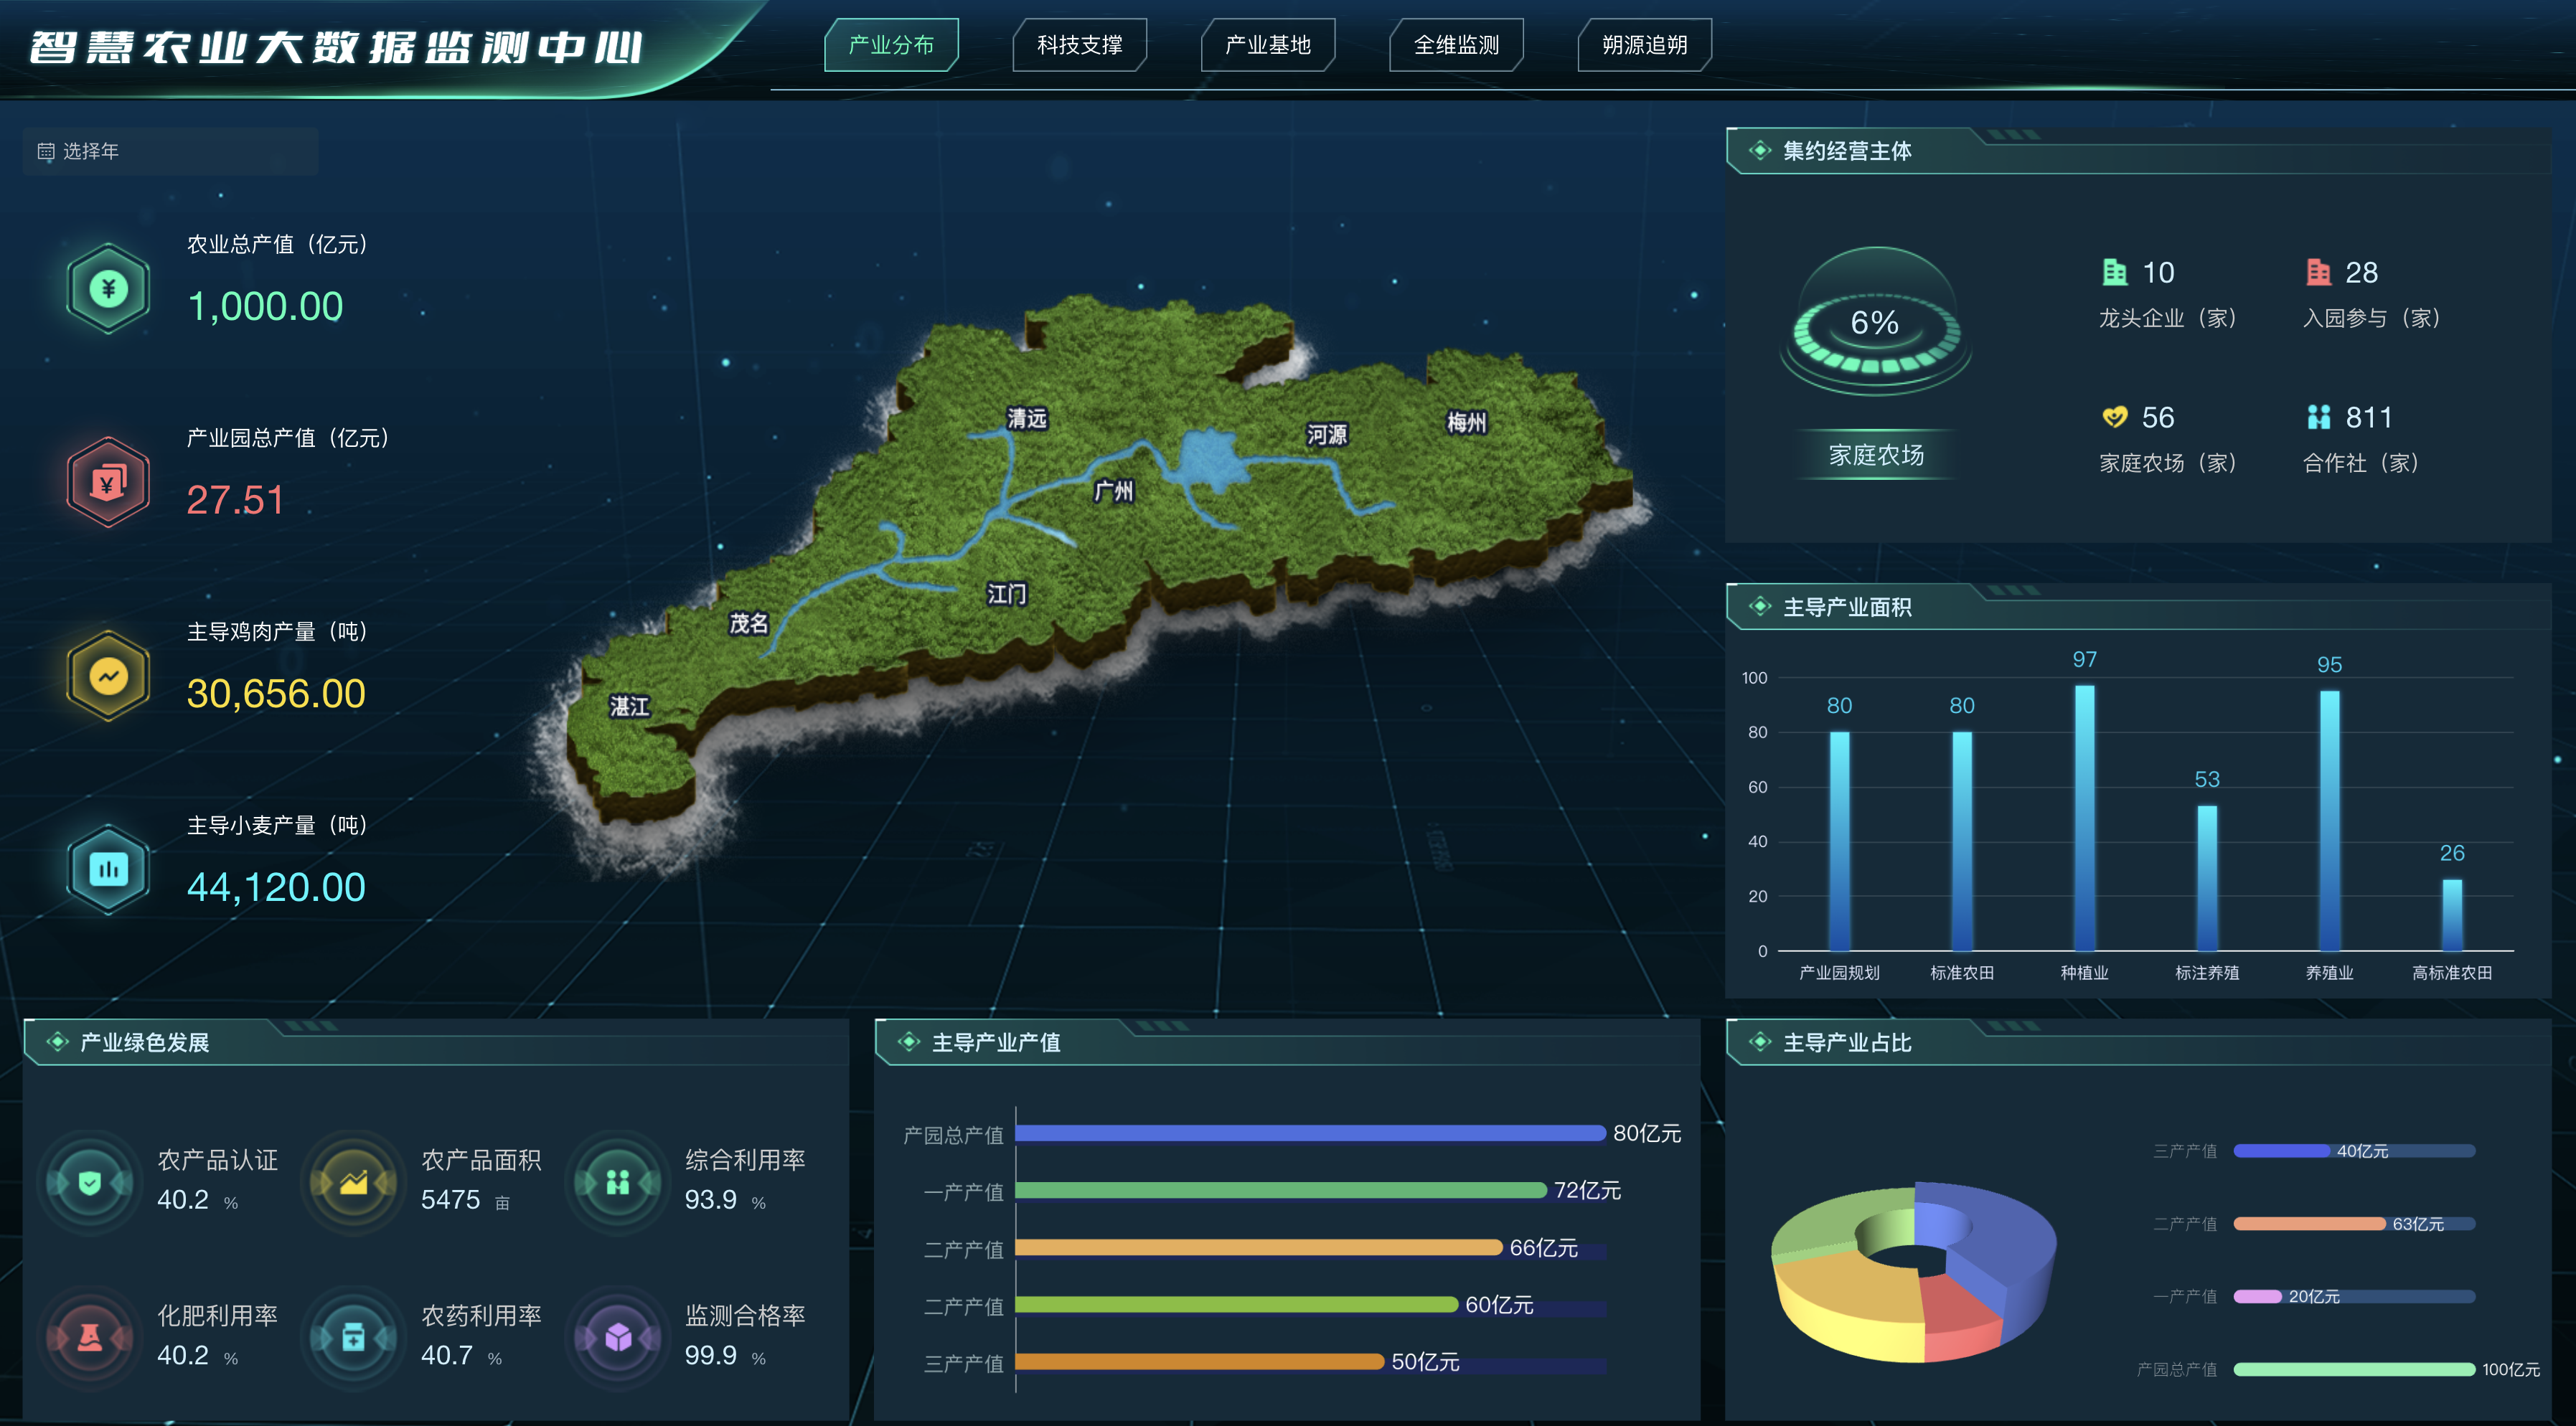This screenshot has width=2576, height=1426.
Task: Click the yellow trend hexagon icon for 主导鸡肉产量
Action: pyautogui.click(x=108, y=676)
